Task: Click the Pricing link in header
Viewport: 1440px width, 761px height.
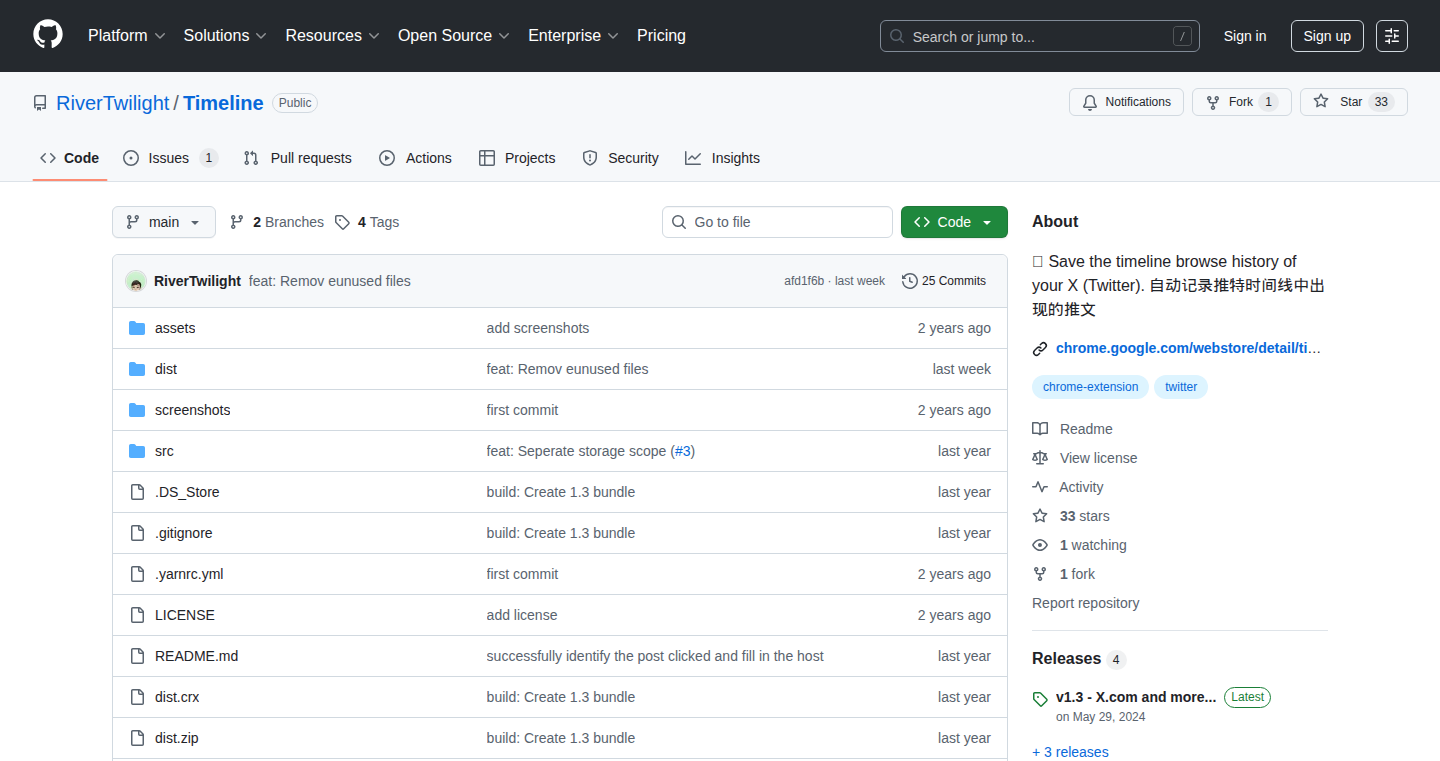Action: (661, 35)
